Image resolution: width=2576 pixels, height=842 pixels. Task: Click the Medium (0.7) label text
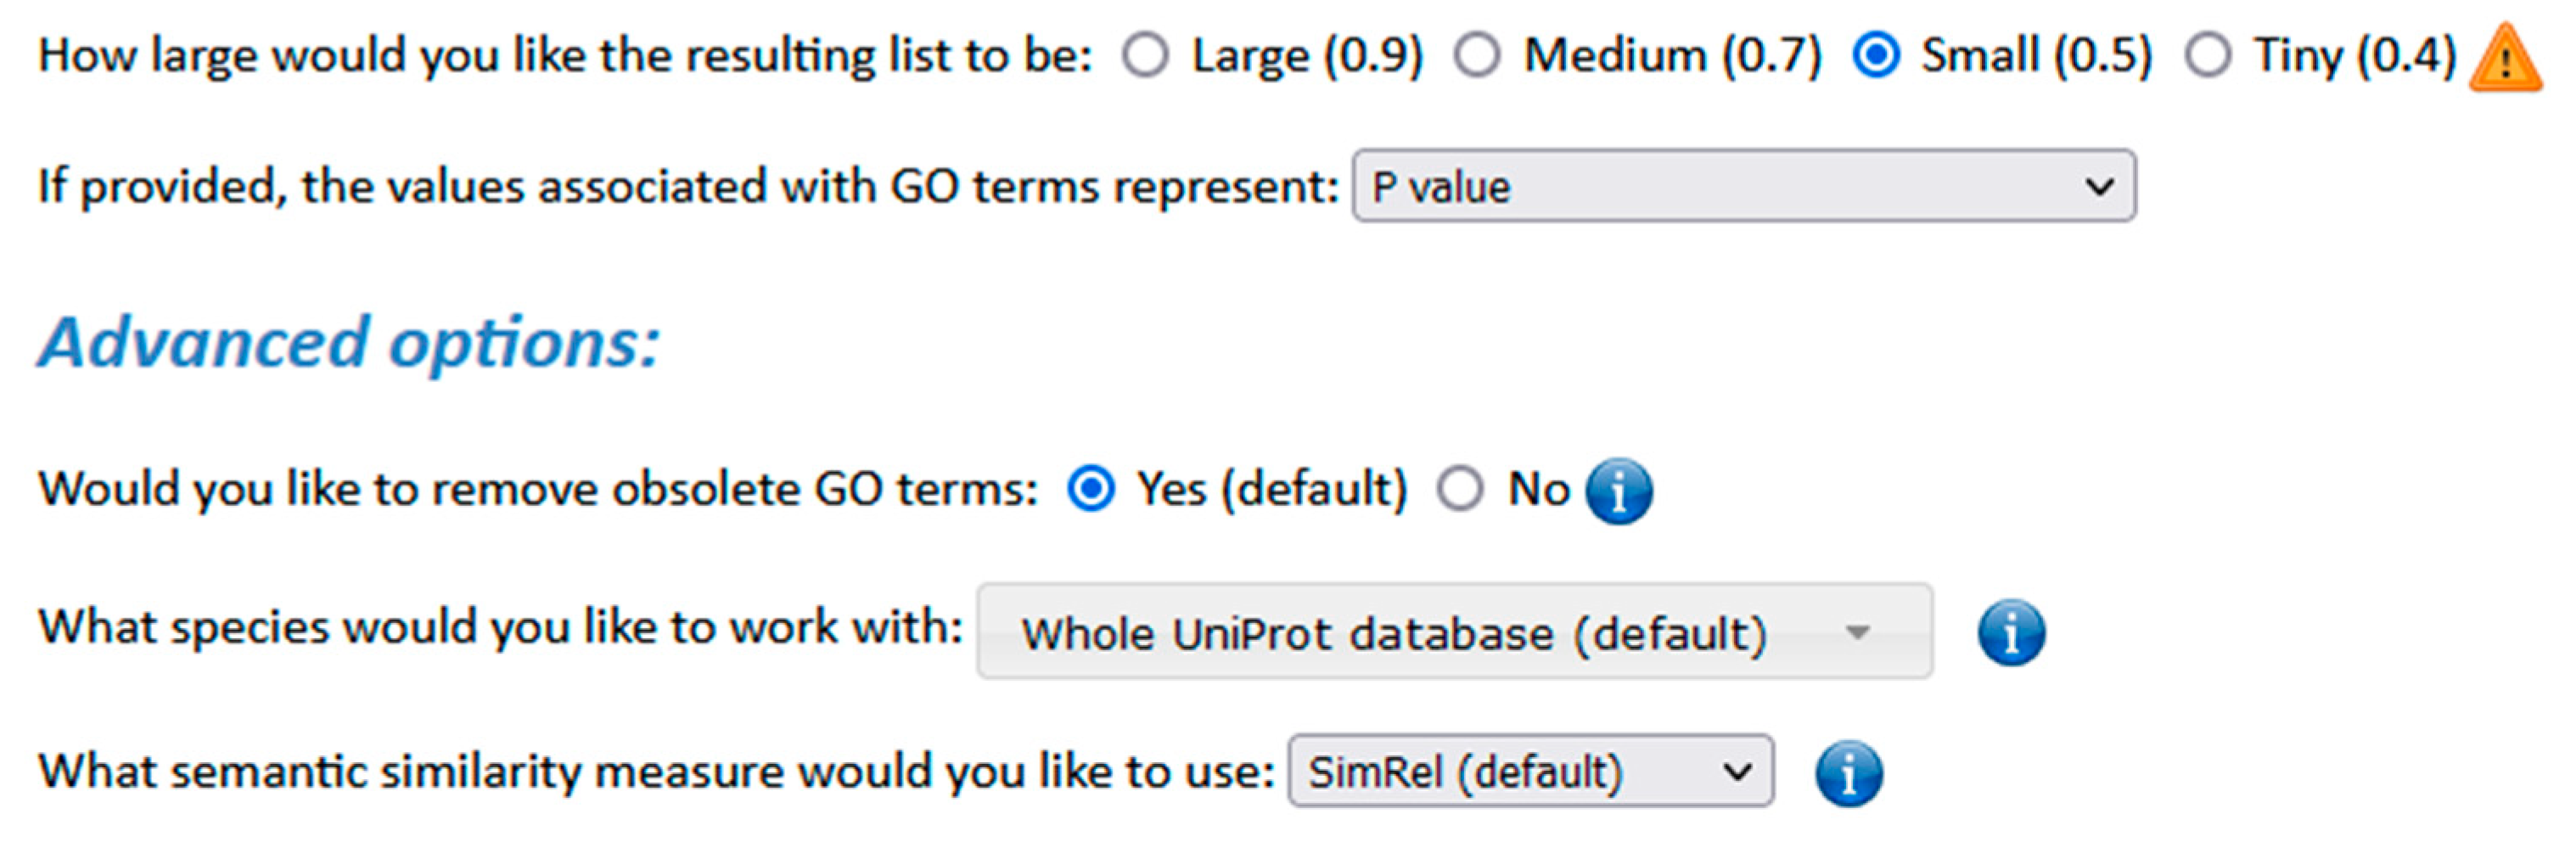1672,56
